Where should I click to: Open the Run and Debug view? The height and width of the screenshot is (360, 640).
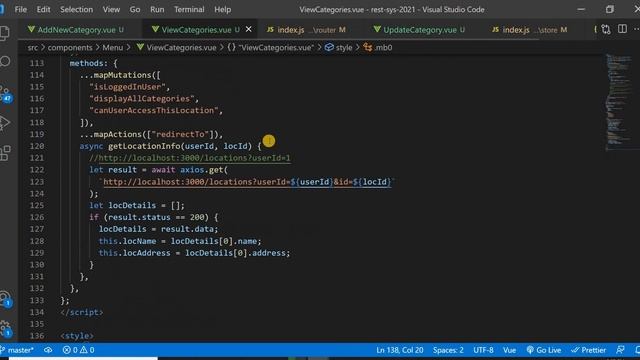(x=5, y=123)
